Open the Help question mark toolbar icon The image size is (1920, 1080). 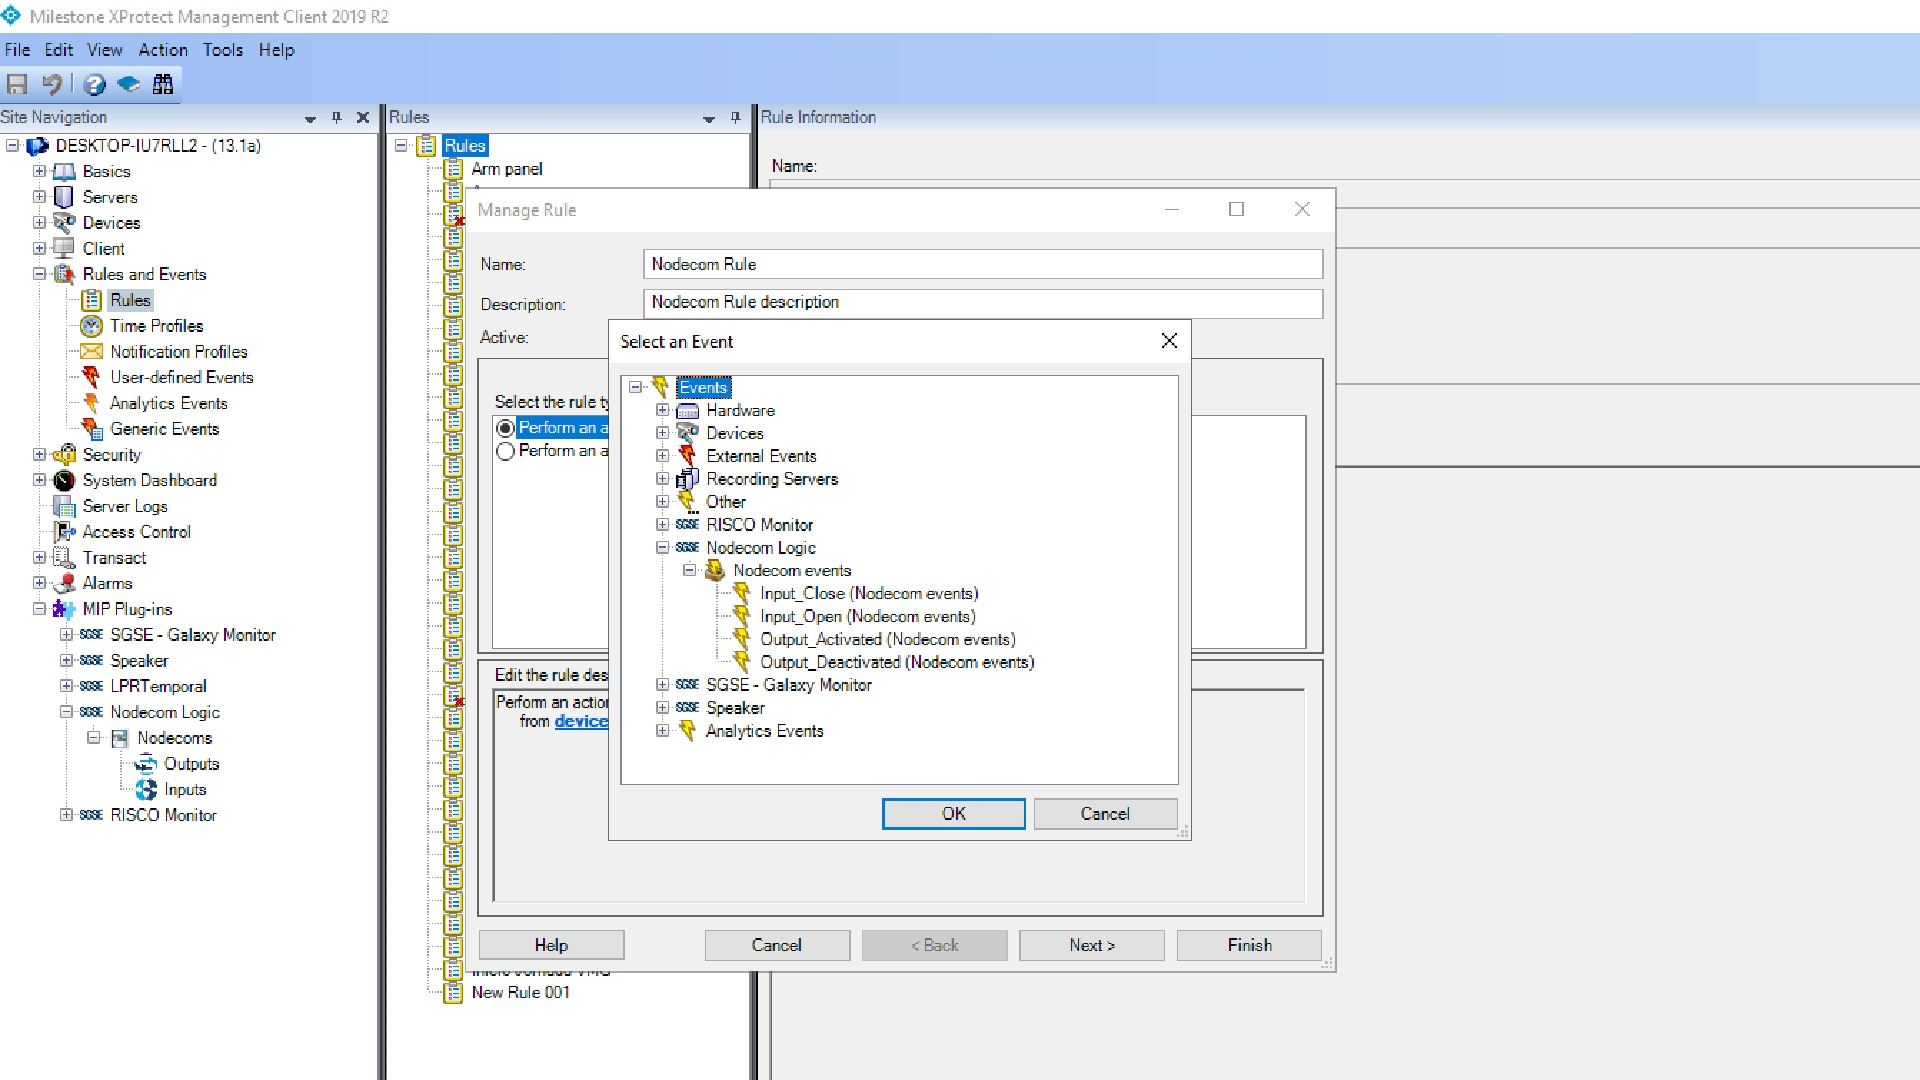[95, 85]
